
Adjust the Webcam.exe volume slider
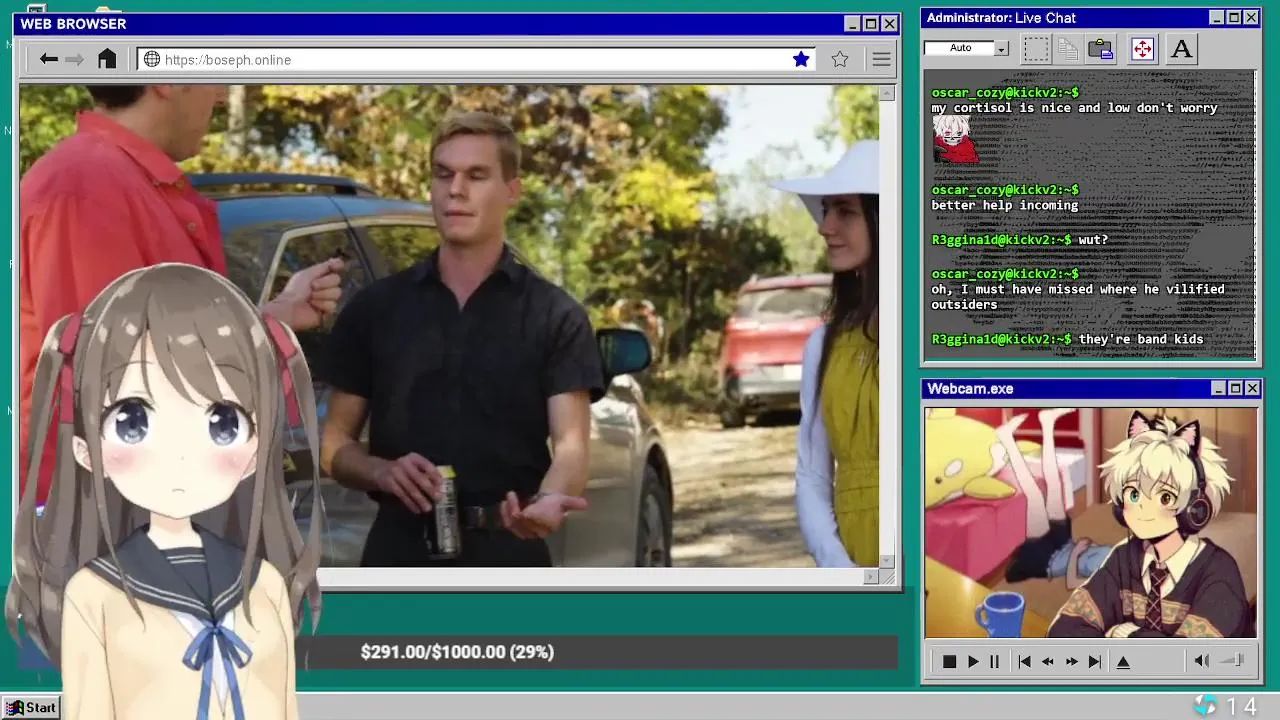[x=1232, y=660]
